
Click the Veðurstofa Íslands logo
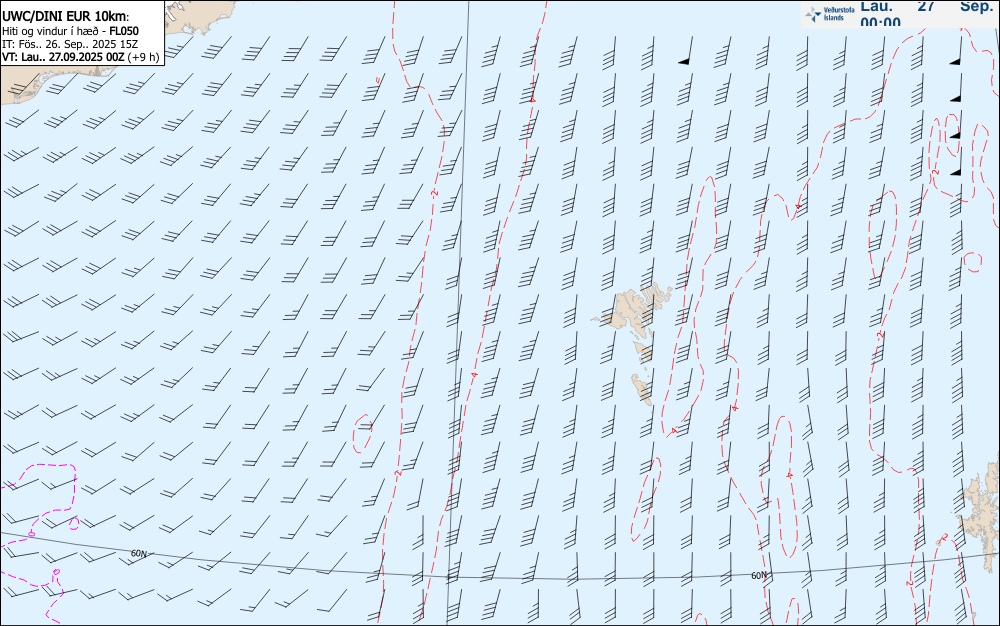830,13
